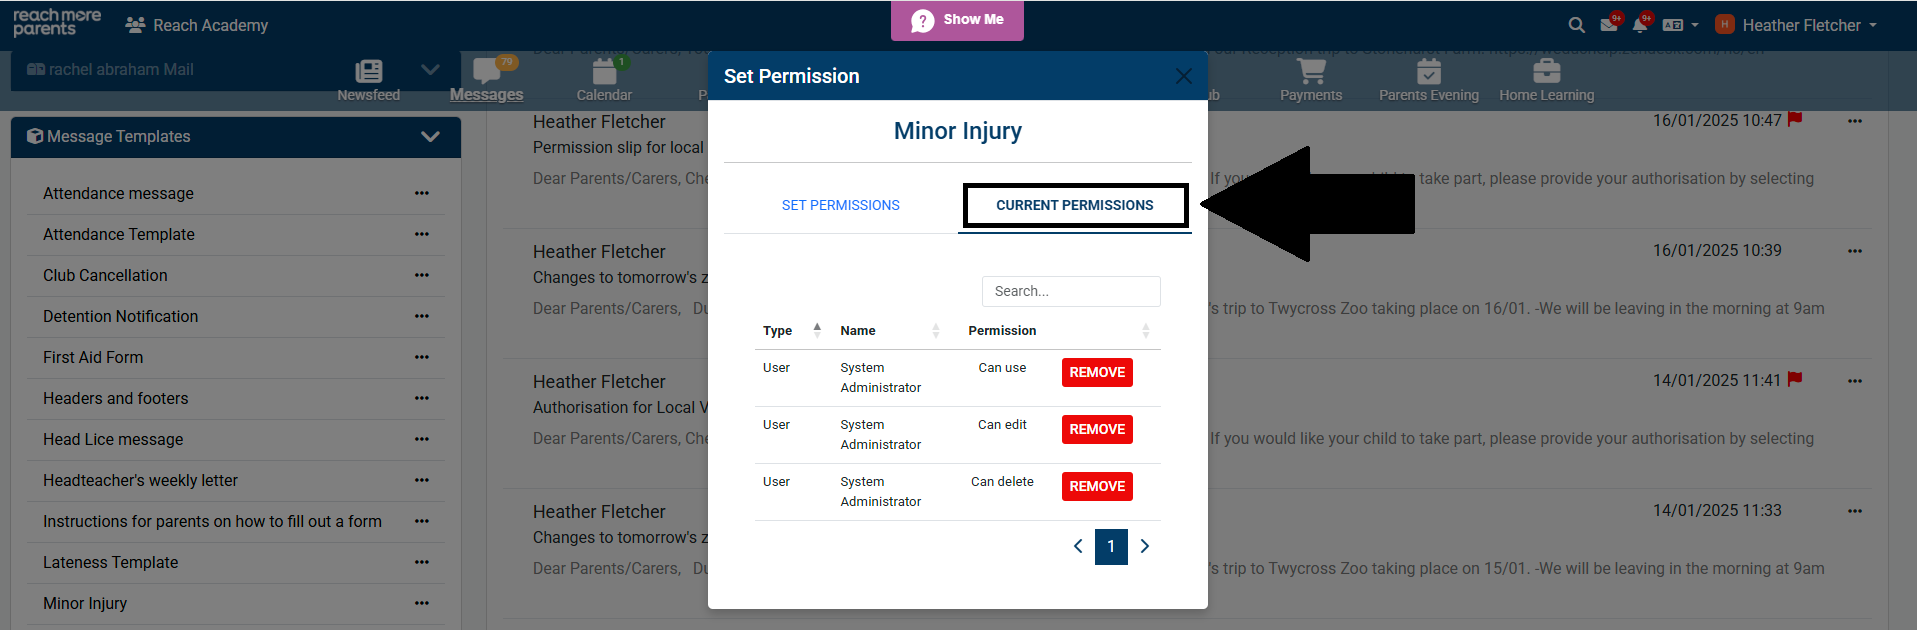Open the Newsfeed icon
Screen dimensions: 1917x630
point(368,72)
